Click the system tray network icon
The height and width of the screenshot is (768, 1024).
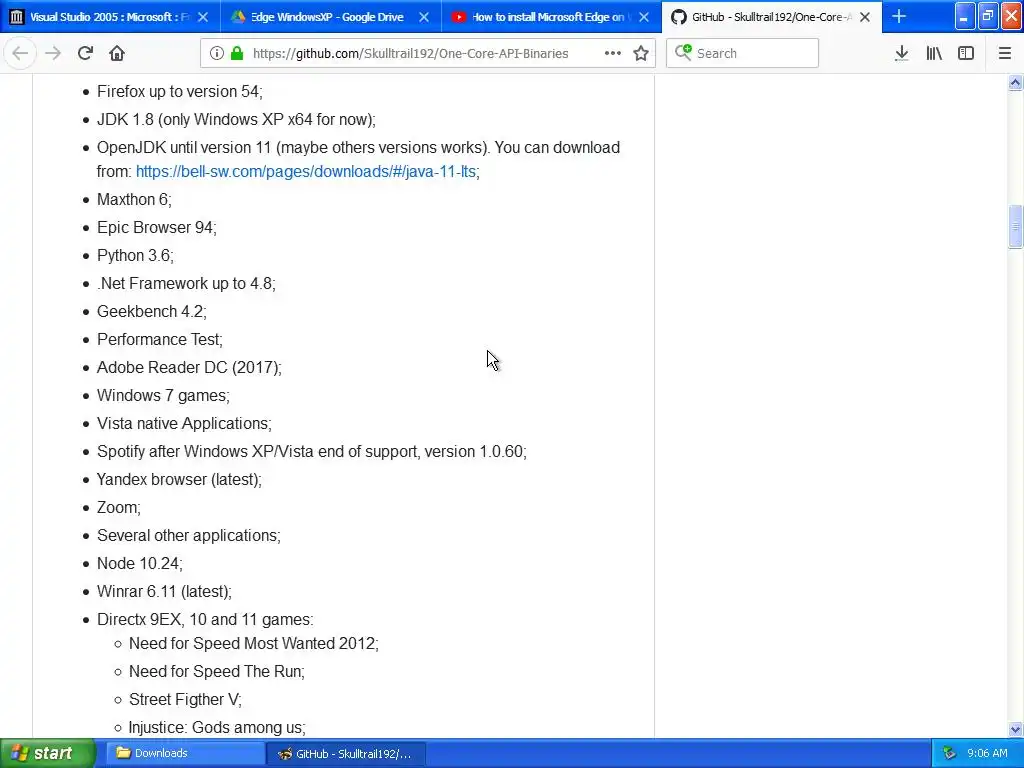pos(949,754)
